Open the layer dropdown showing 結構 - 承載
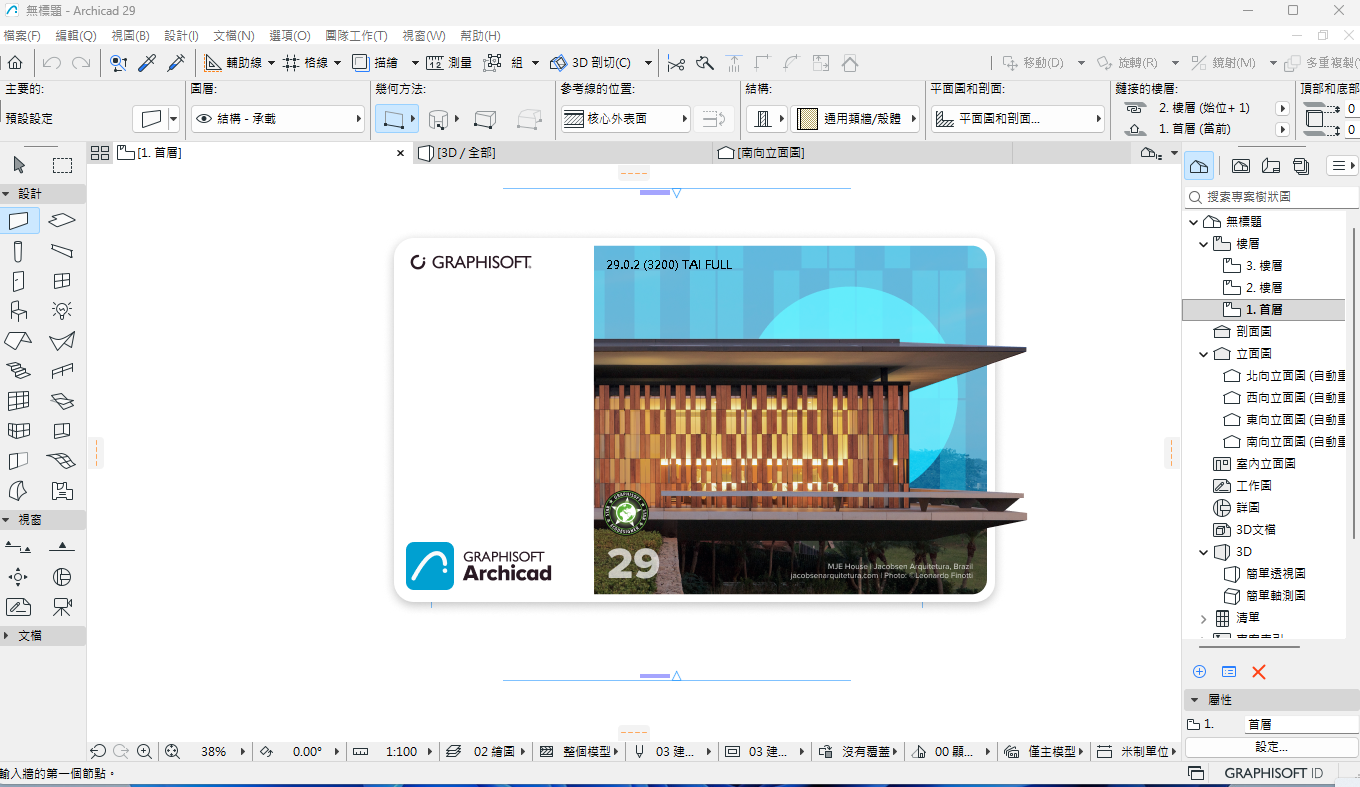This screenshot has width=1360, height=787. [277, 119]
